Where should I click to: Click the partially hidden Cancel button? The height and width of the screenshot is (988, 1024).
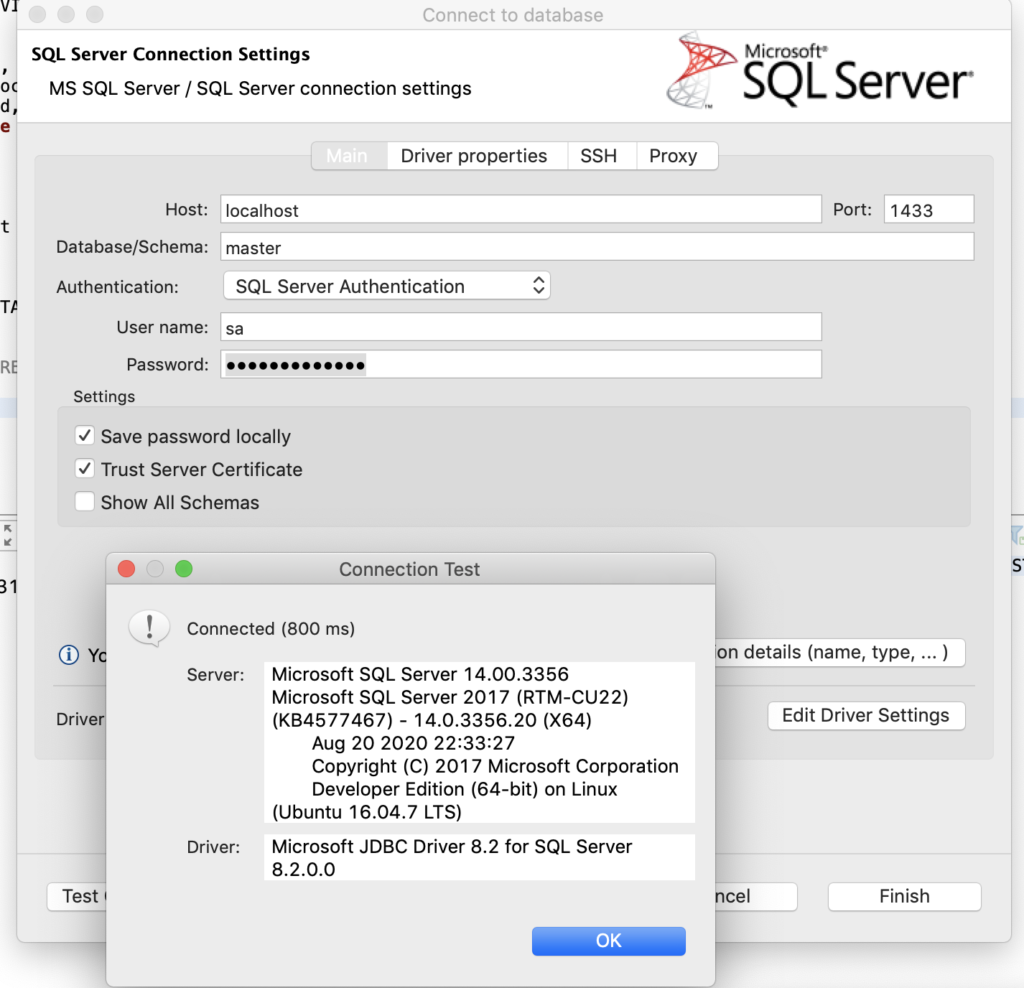click(x=756, y=897)
